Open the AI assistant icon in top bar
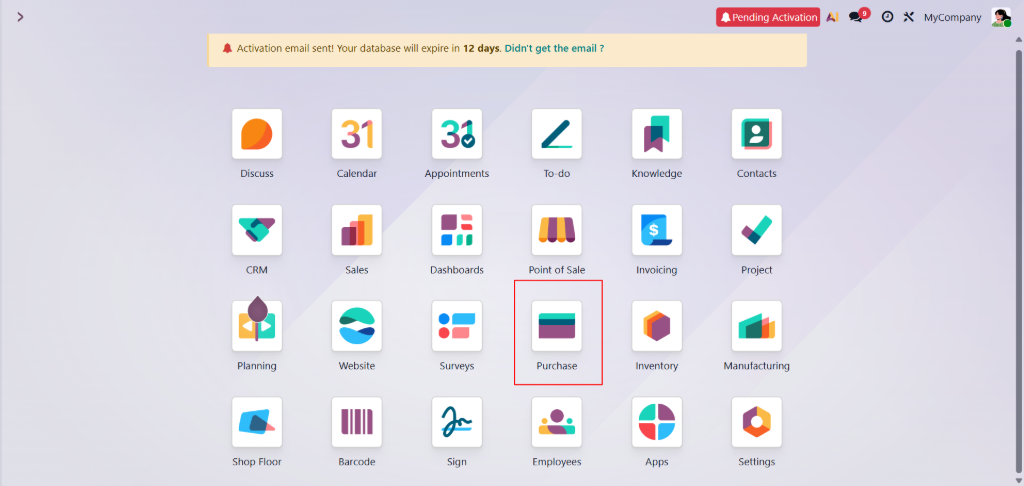1024x486 pixels. tap(832, 17)
